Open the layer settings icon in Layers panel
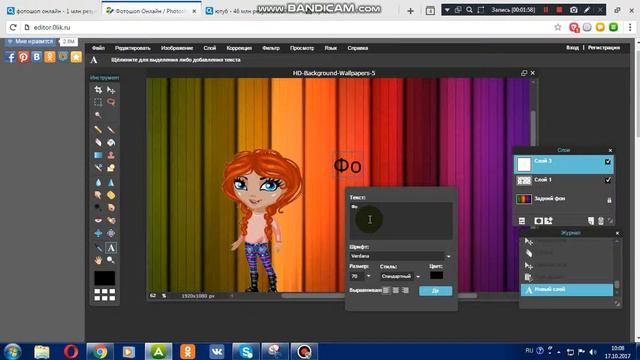The height and width of the screenshot is (360, 640). coord(522,221)
